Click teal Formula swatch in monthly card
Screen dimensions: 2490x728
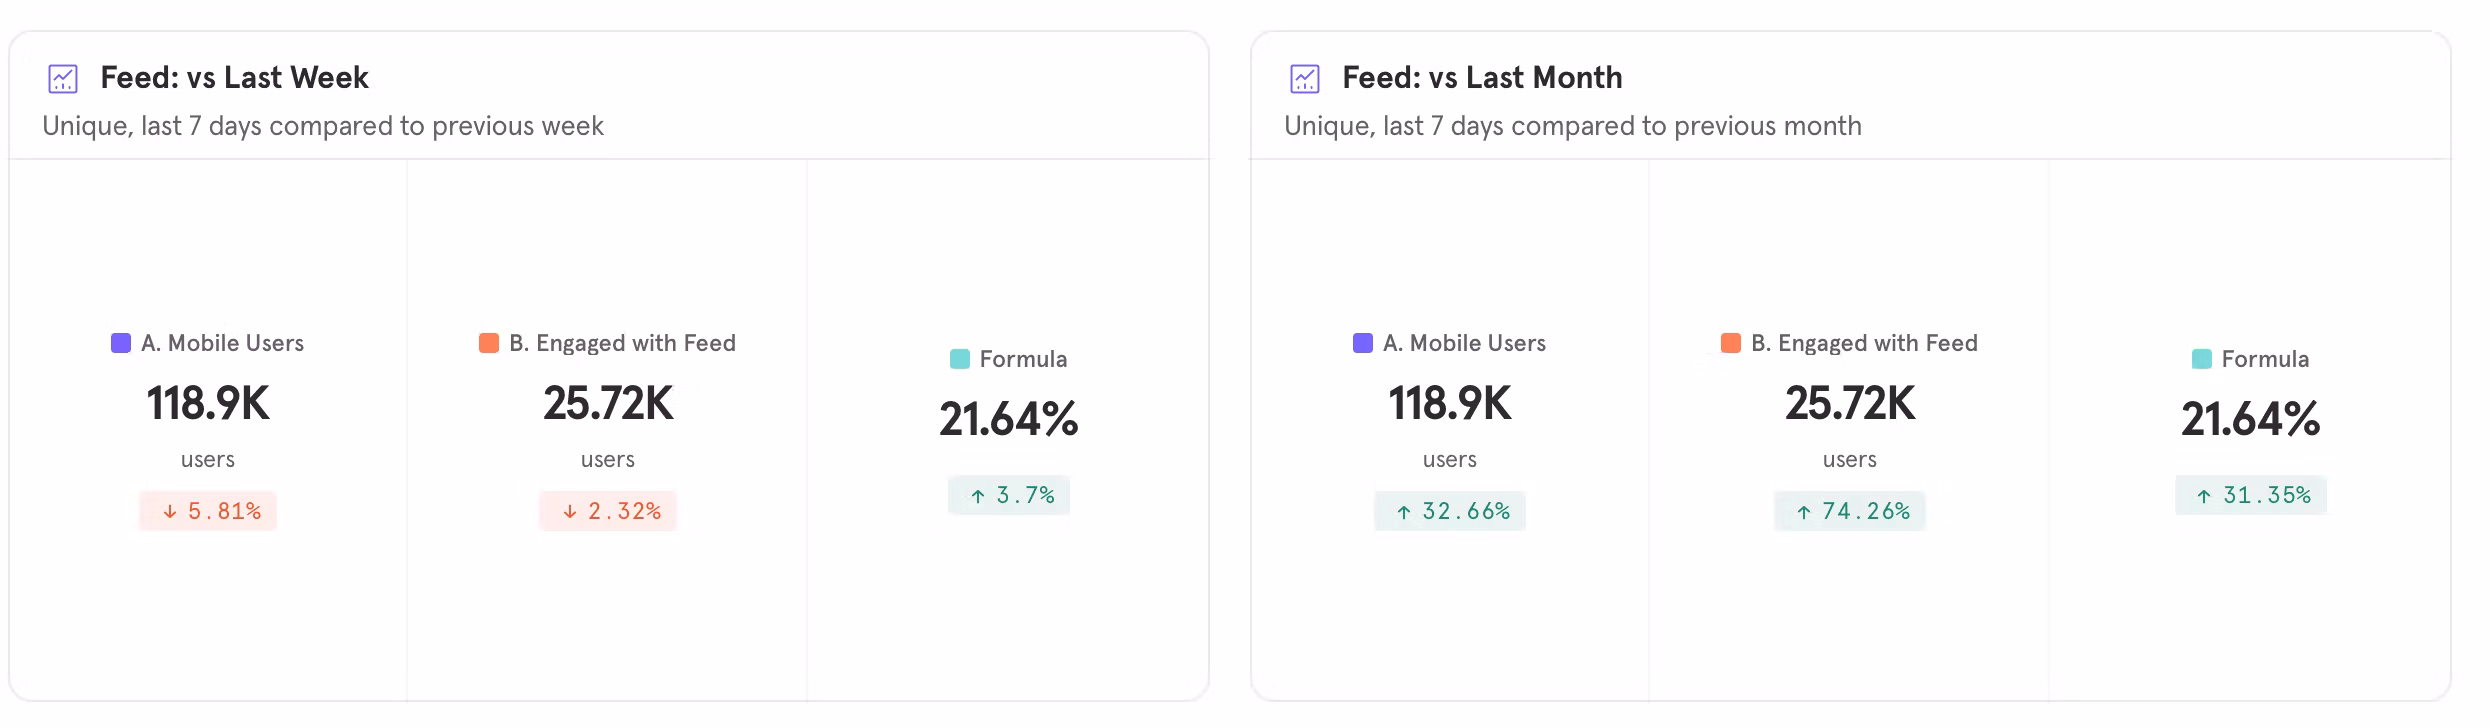click(x=2202, y=359)
